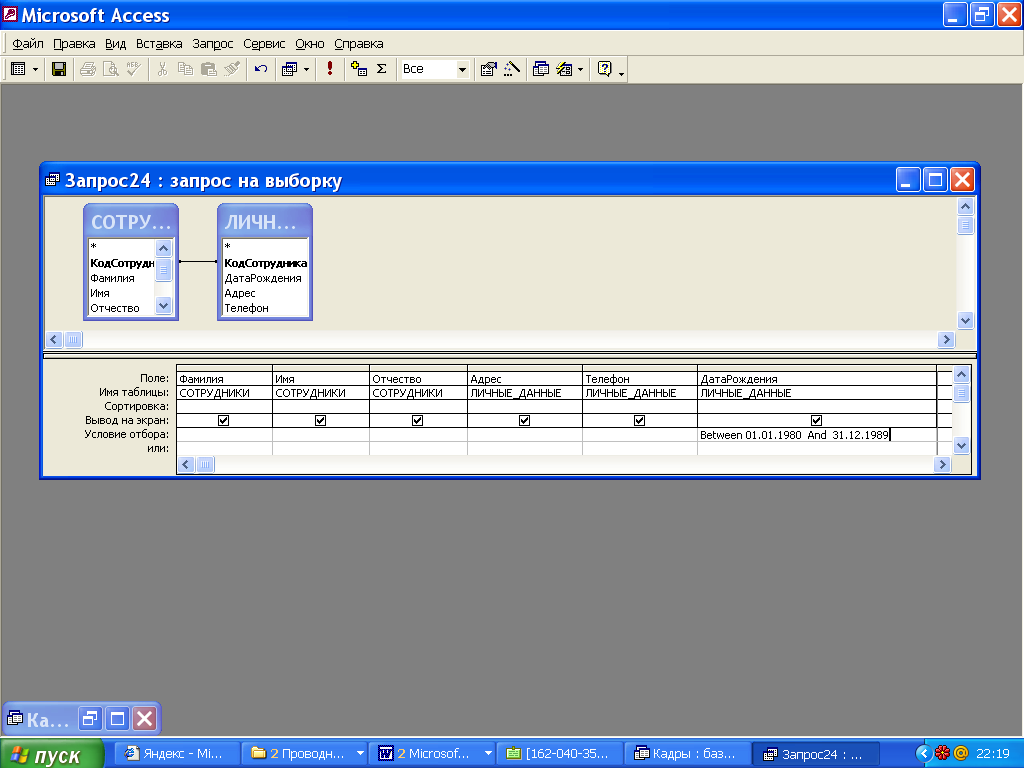Click the Between criteria cell for ДатаРождения

[x=817, y=435]
